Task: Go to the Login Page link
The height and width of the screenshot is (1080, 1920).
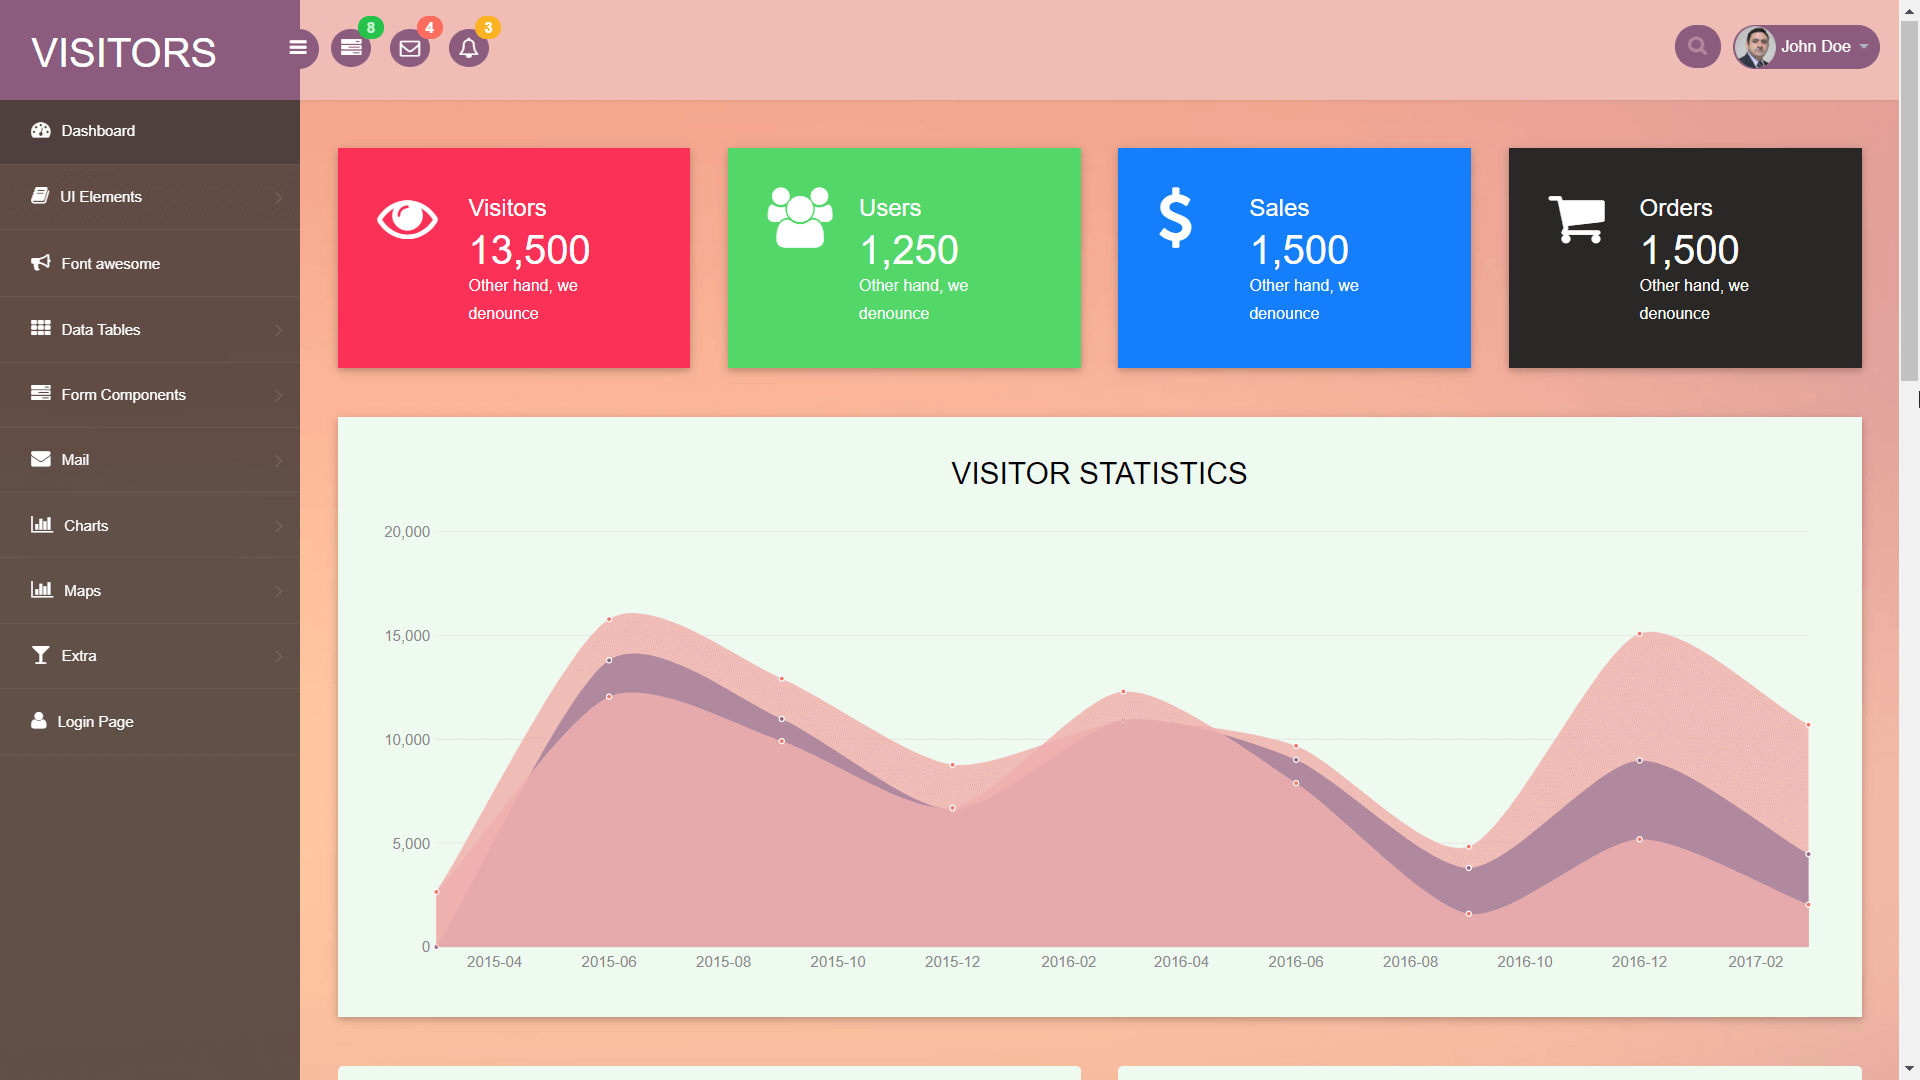Action: coord(95,721)
